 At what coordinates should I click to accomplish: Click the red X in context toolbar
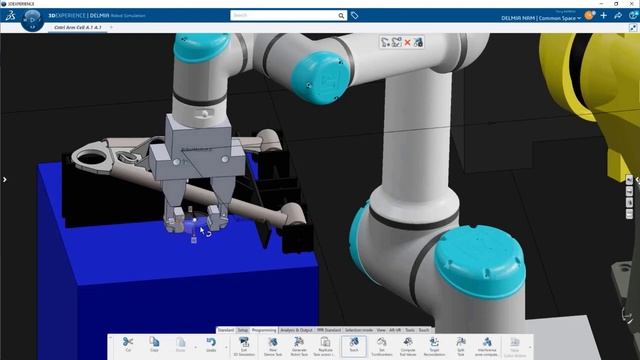pos(407,42)
